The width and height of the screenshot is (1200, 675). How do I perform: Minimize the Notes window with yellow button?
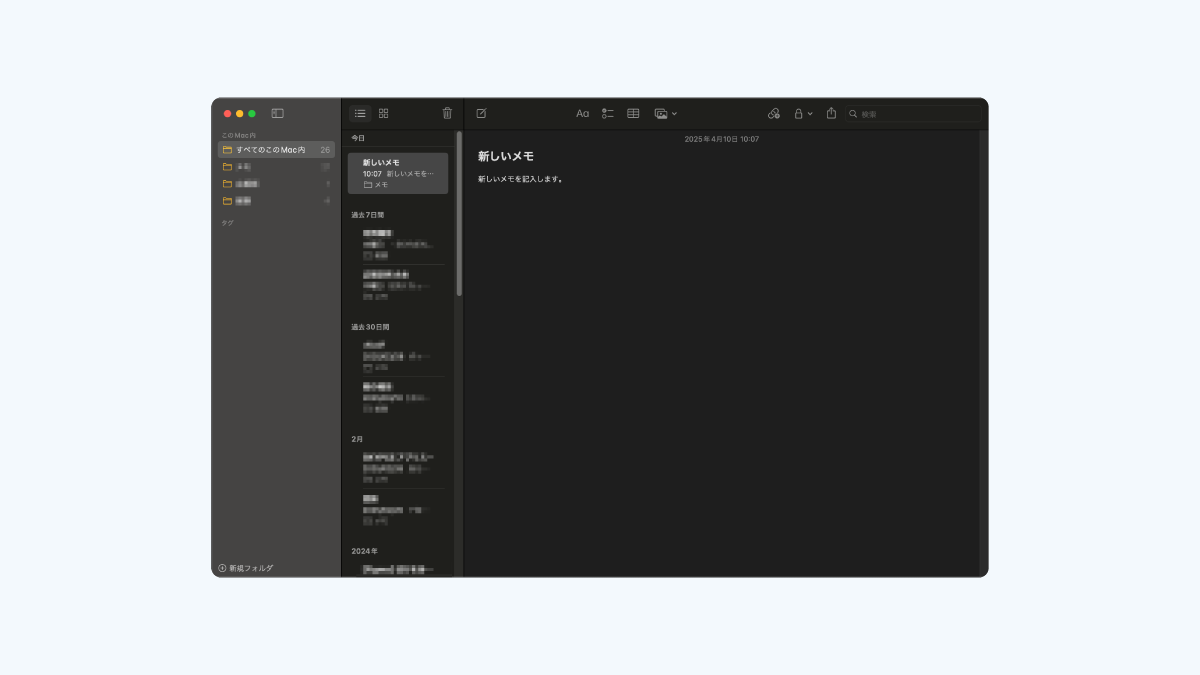pos(240,114)
